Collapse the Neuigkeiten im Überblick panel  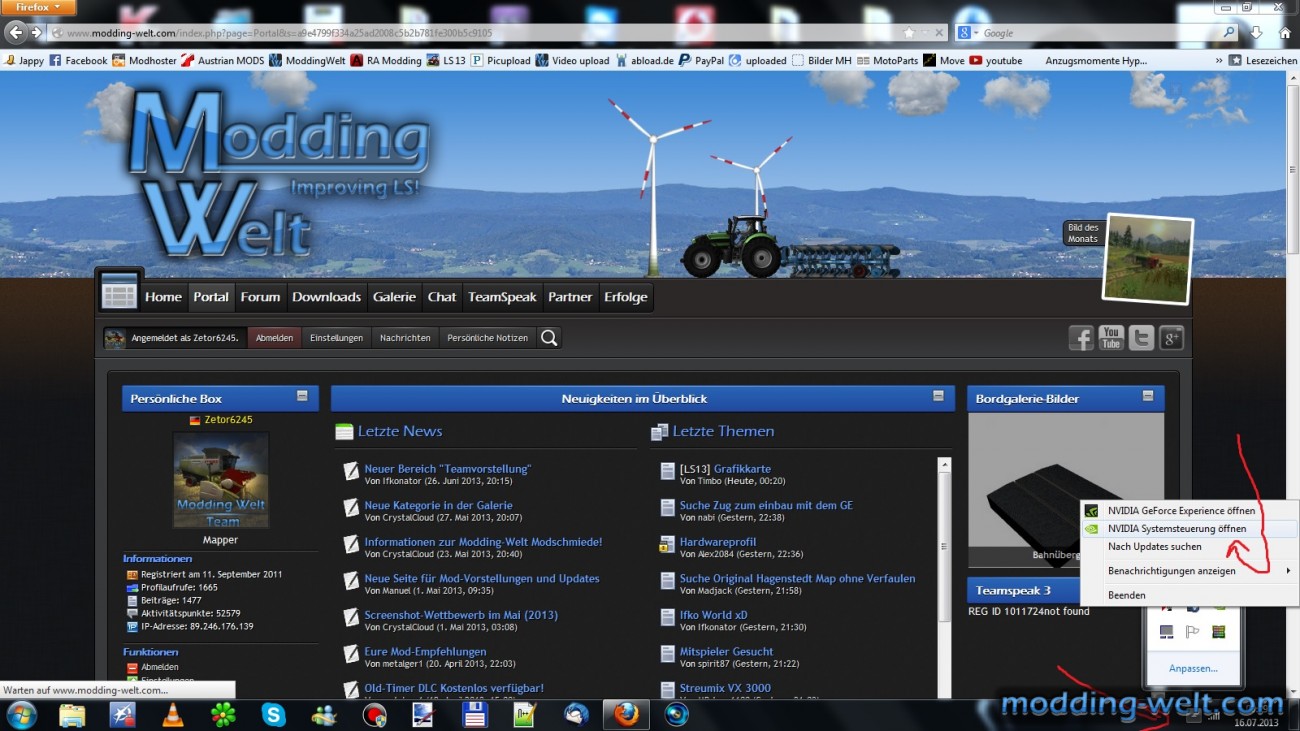click(938, 396)
